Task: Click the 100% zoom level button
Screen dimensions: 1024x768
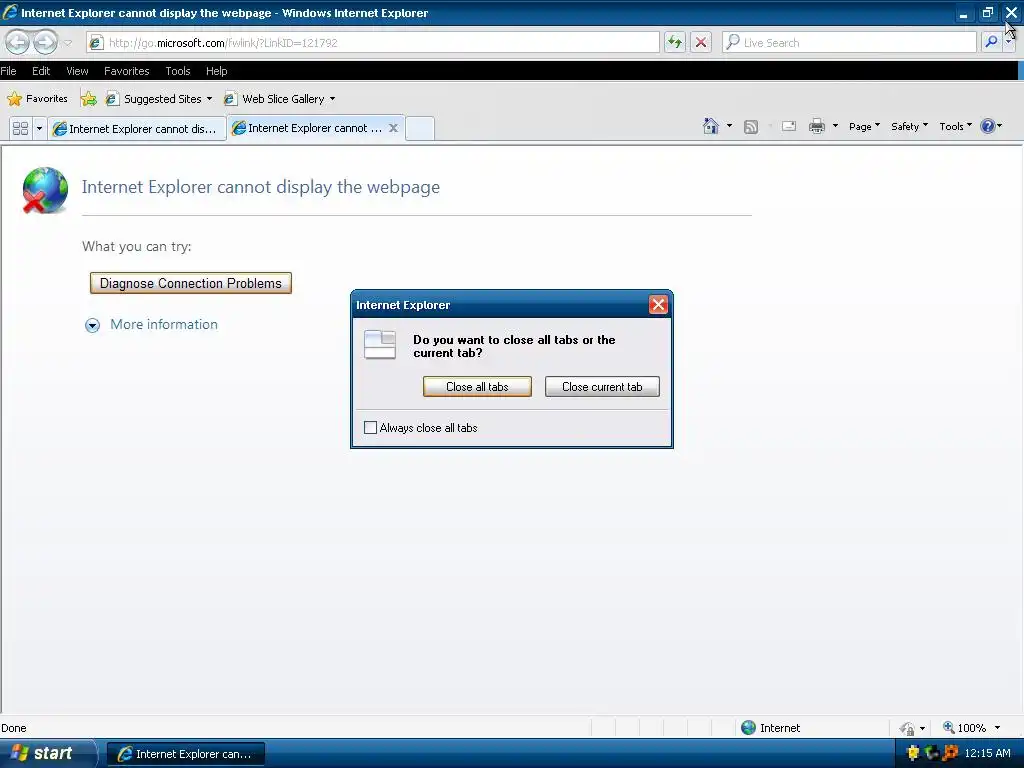Action: (x=964, y=728)
